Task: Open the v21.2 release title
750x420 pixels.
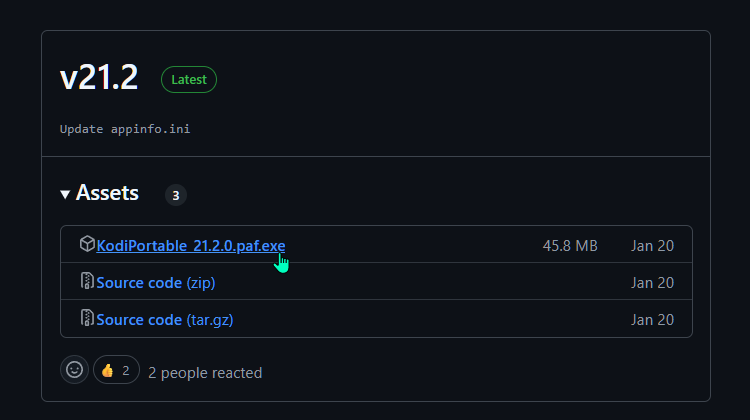Action: 99,77
